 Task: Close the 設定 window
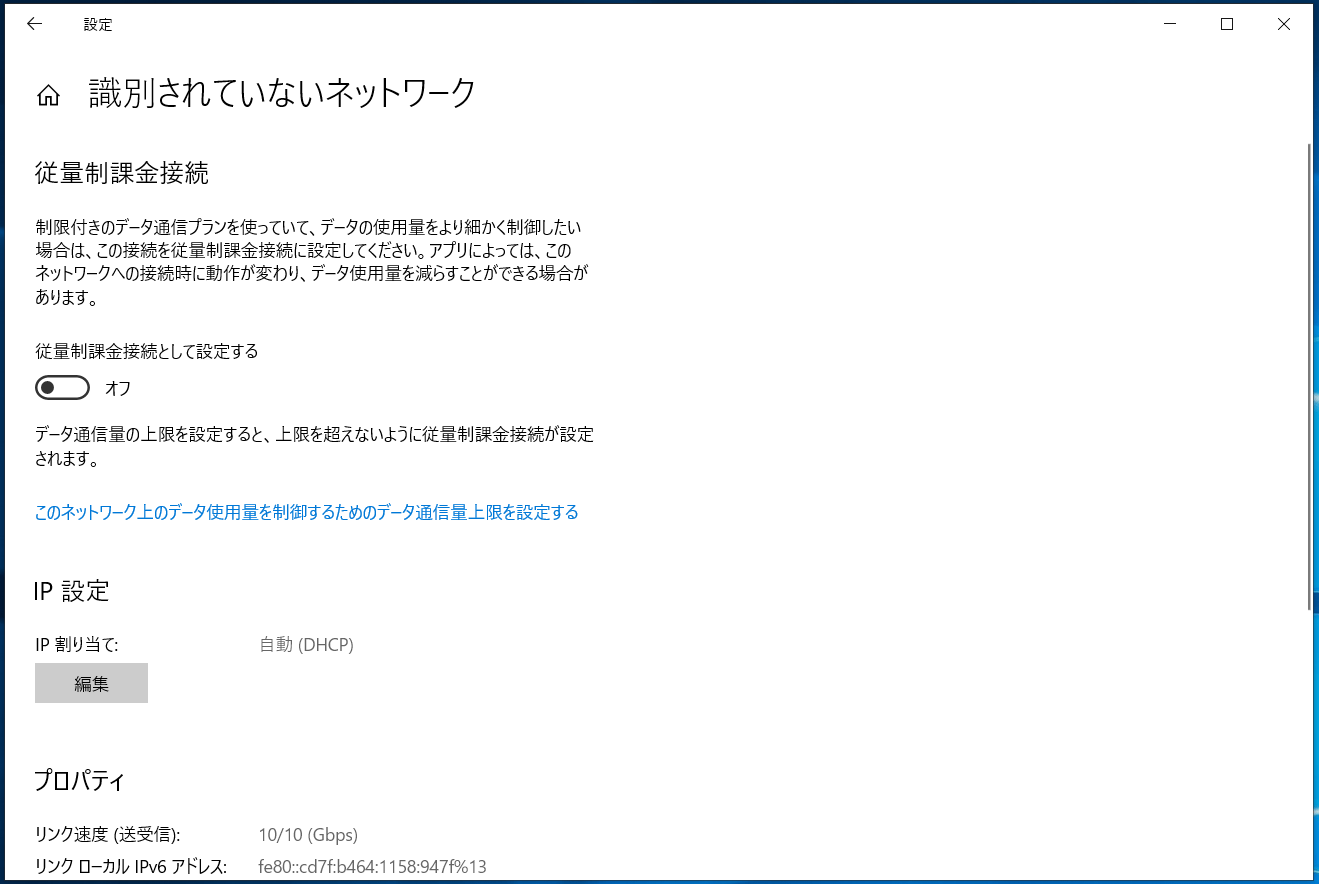point(1283,25)
